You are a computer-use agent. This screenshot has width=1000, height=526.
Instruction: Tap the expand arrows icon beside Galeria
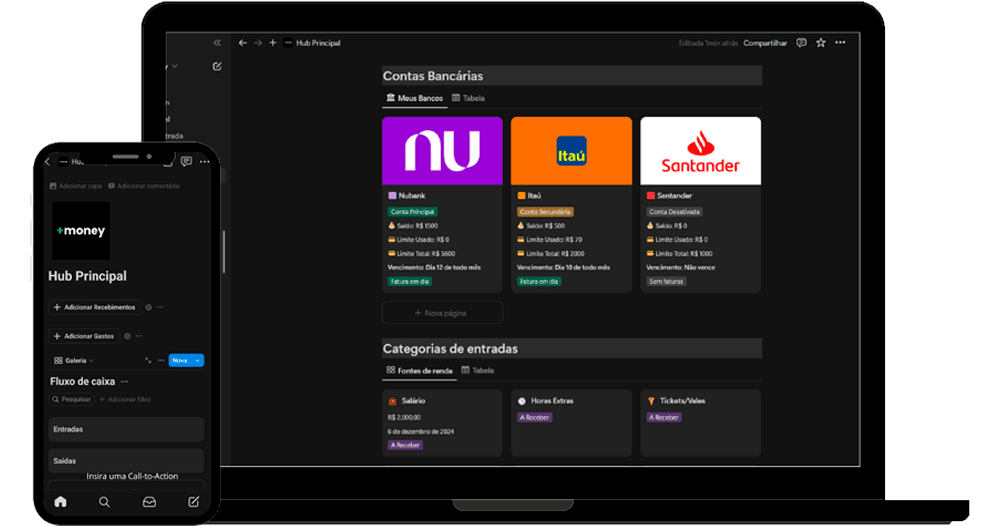coord(148,361)
